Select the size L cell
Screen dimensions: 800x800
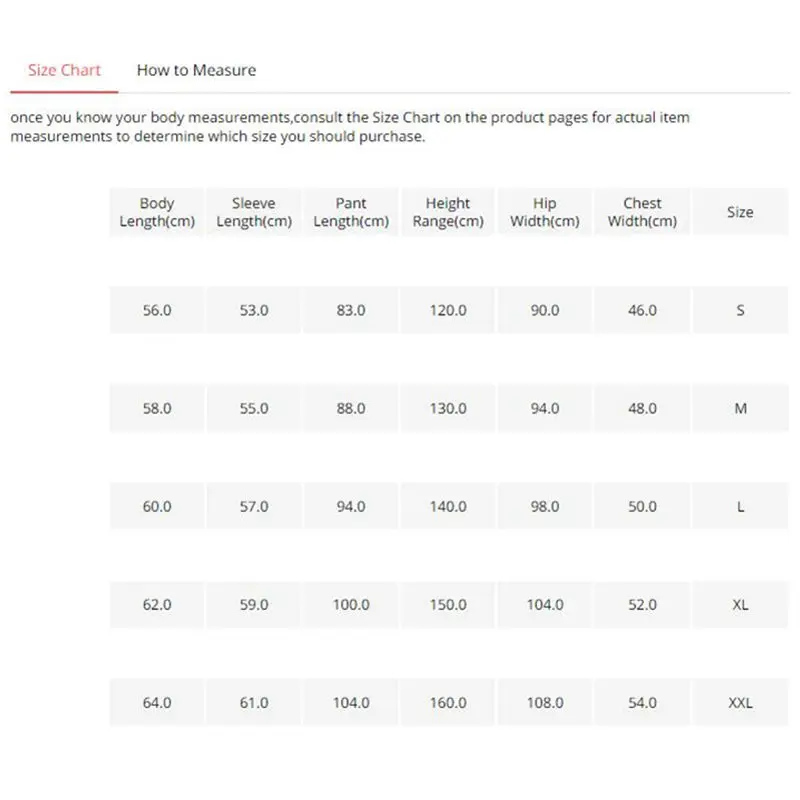[740, 507]
